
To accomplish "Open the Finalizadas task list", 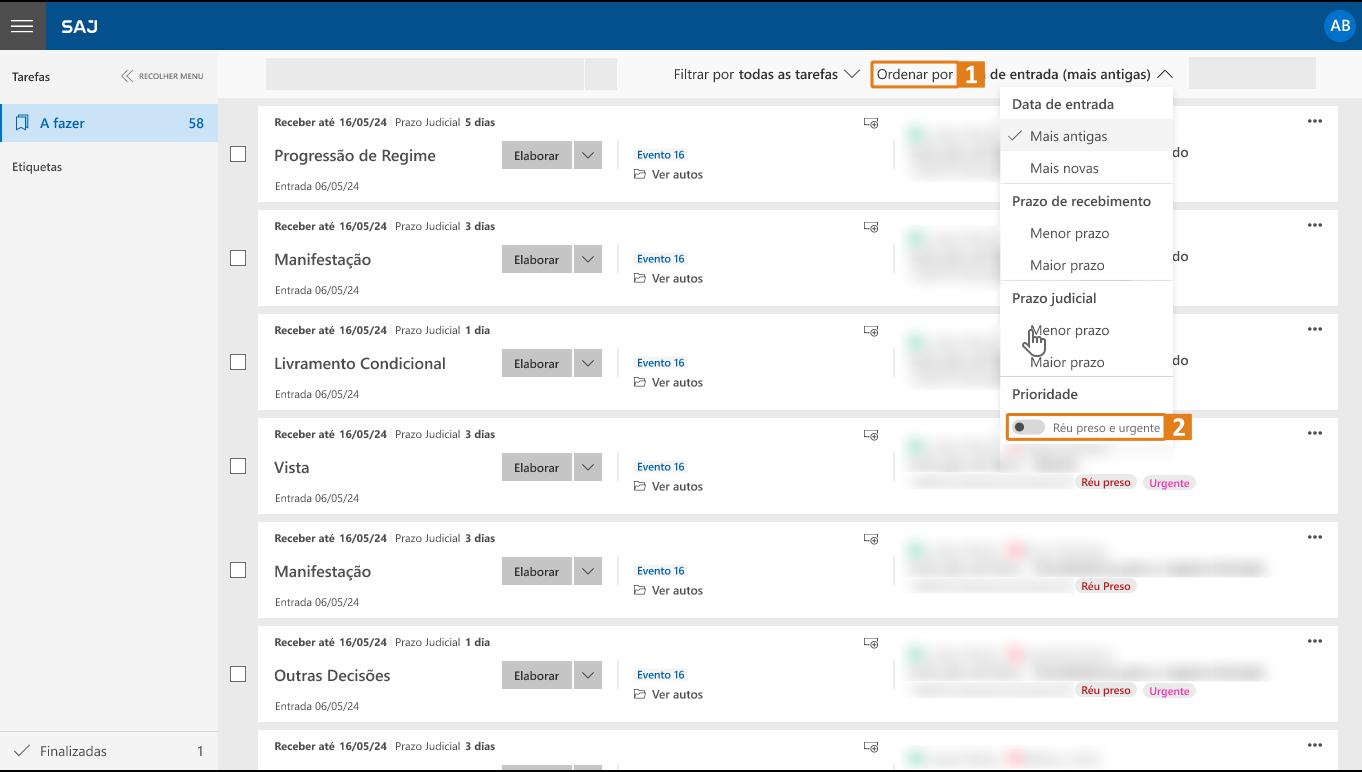I will [x=73, y=751].
